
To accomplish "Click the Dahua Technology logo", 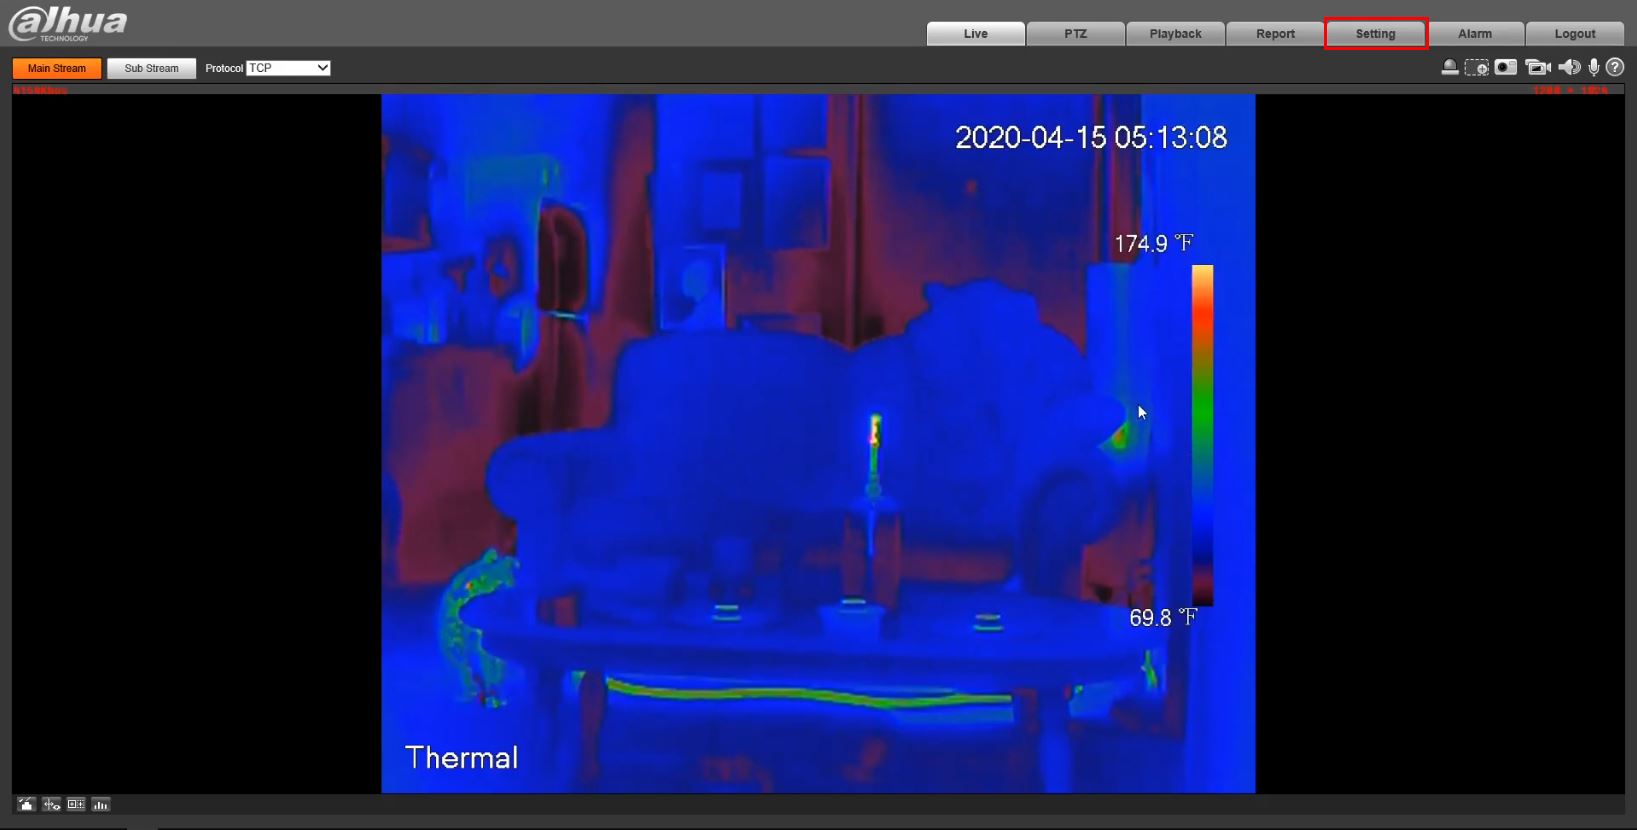I will [x=68, y=23].
